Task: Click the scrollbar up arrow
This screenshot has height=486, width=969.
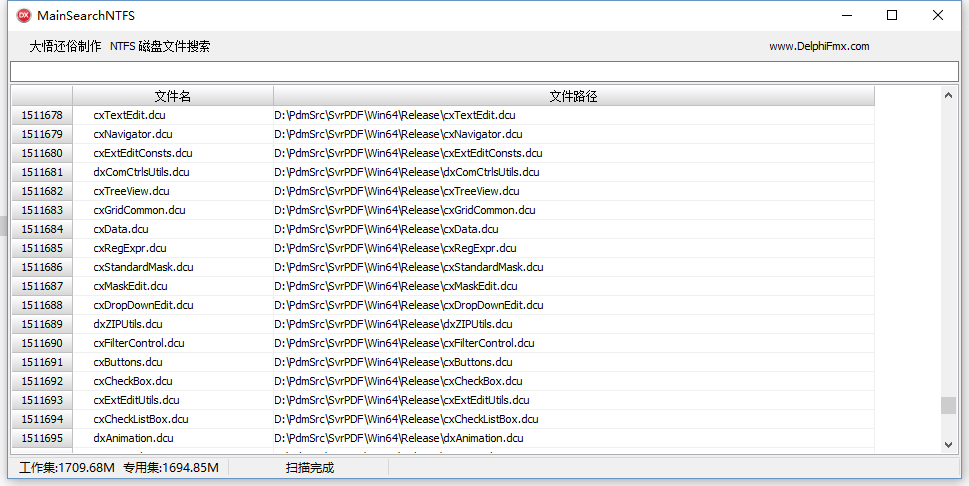Action: pos(948,95)
